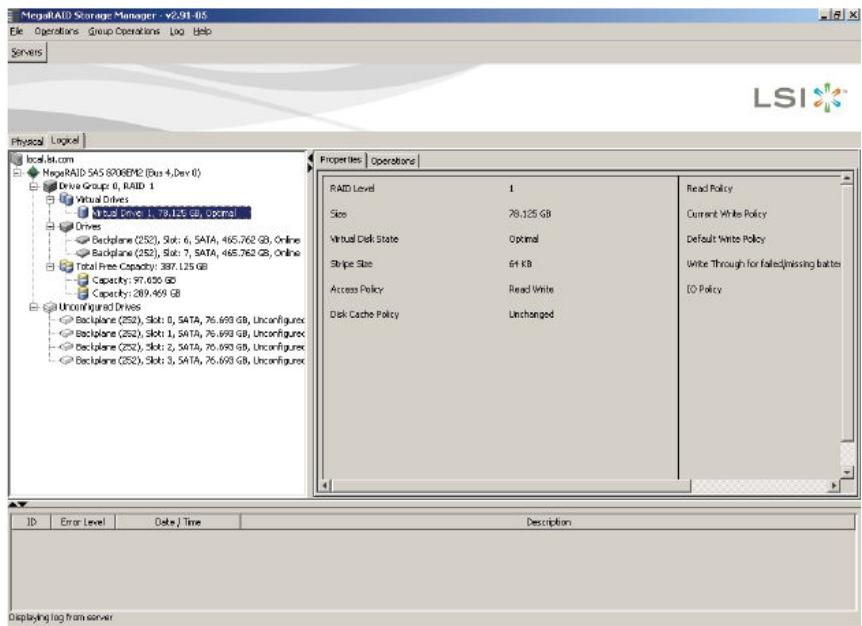This screenshot has height=626, width=862.
Task: Collapse the MegaRAID SAS controller node
Action: point(18,173)
